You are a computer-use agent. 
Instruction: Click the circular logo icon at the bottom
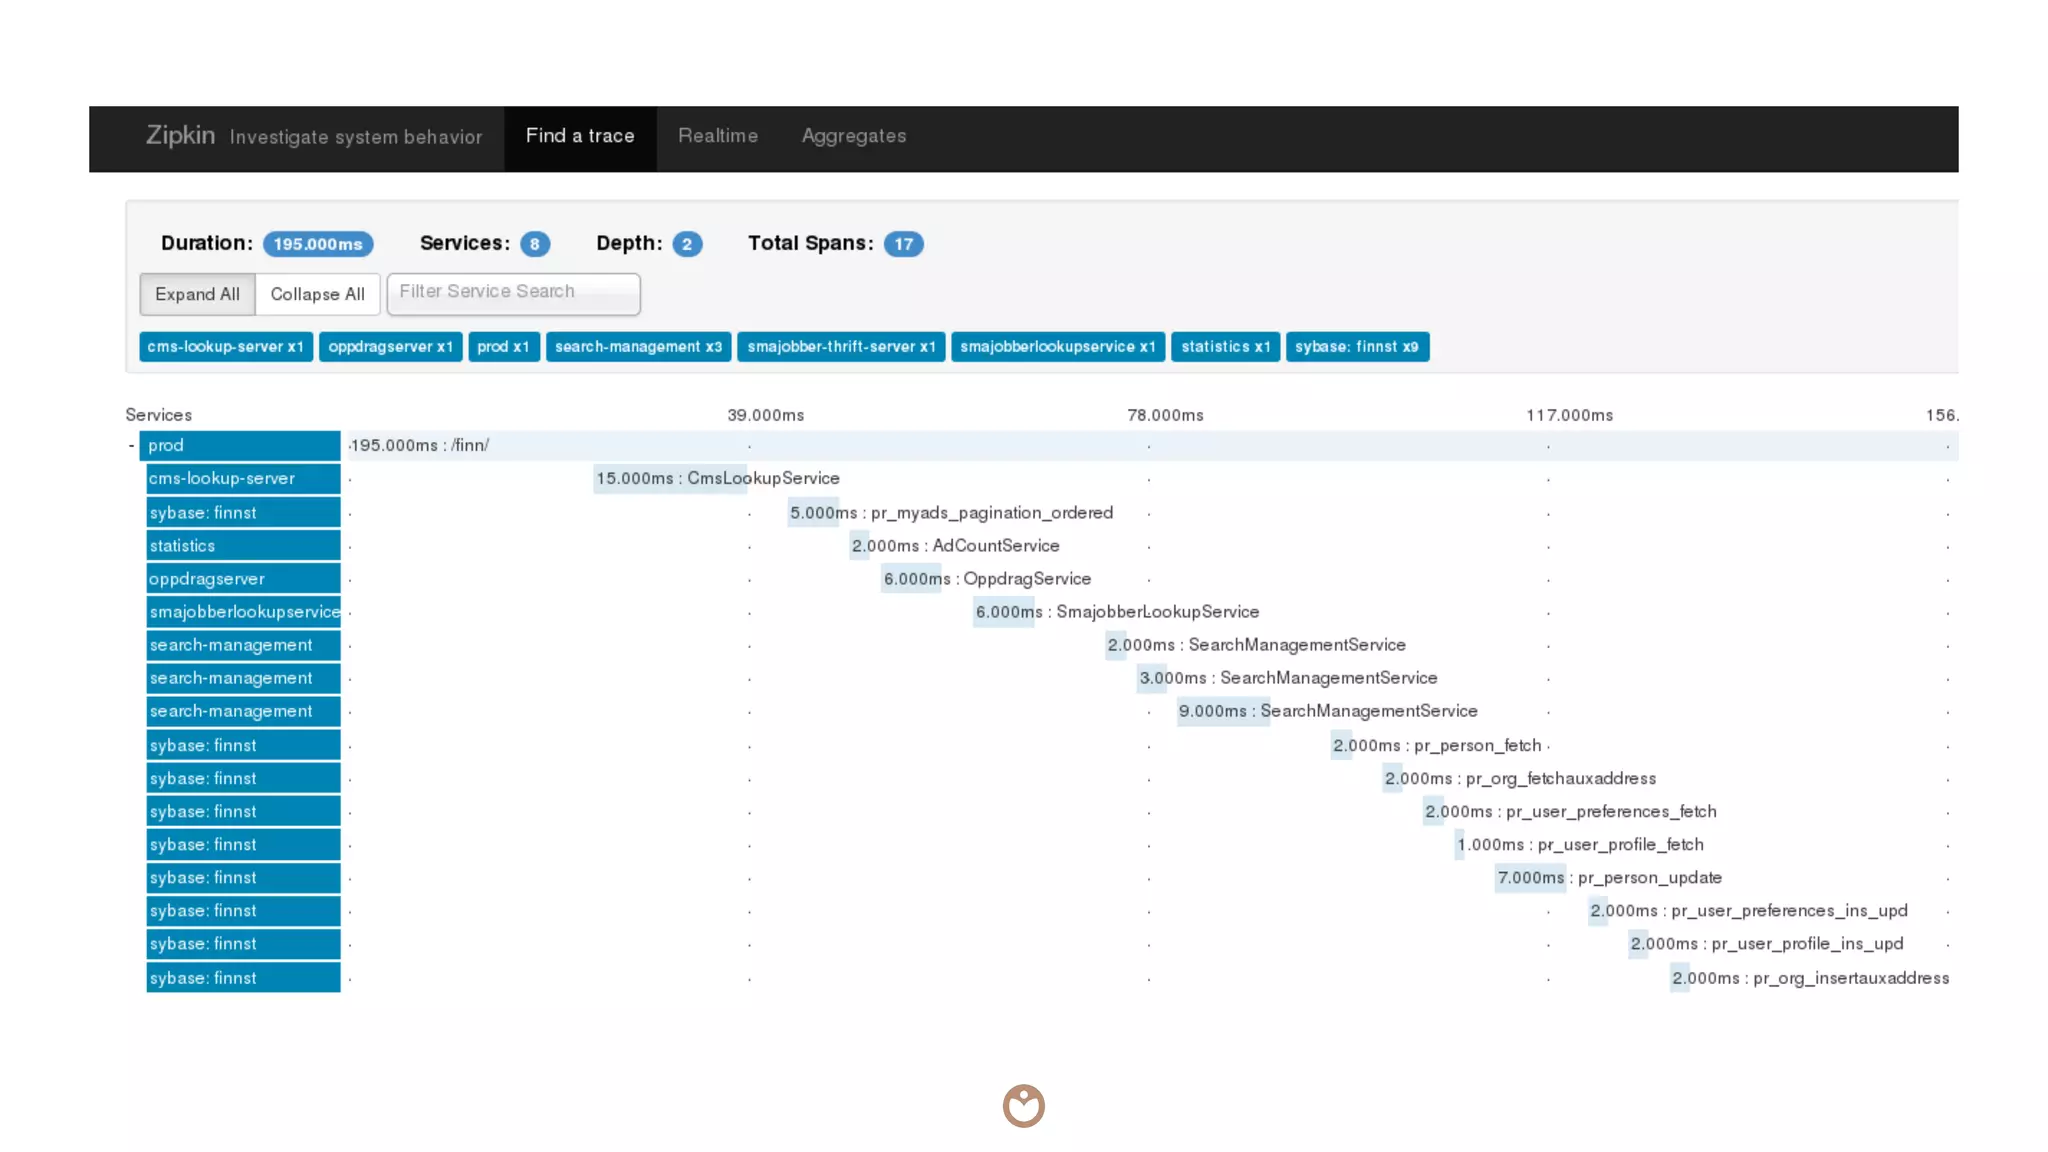pos(1023,1106)
